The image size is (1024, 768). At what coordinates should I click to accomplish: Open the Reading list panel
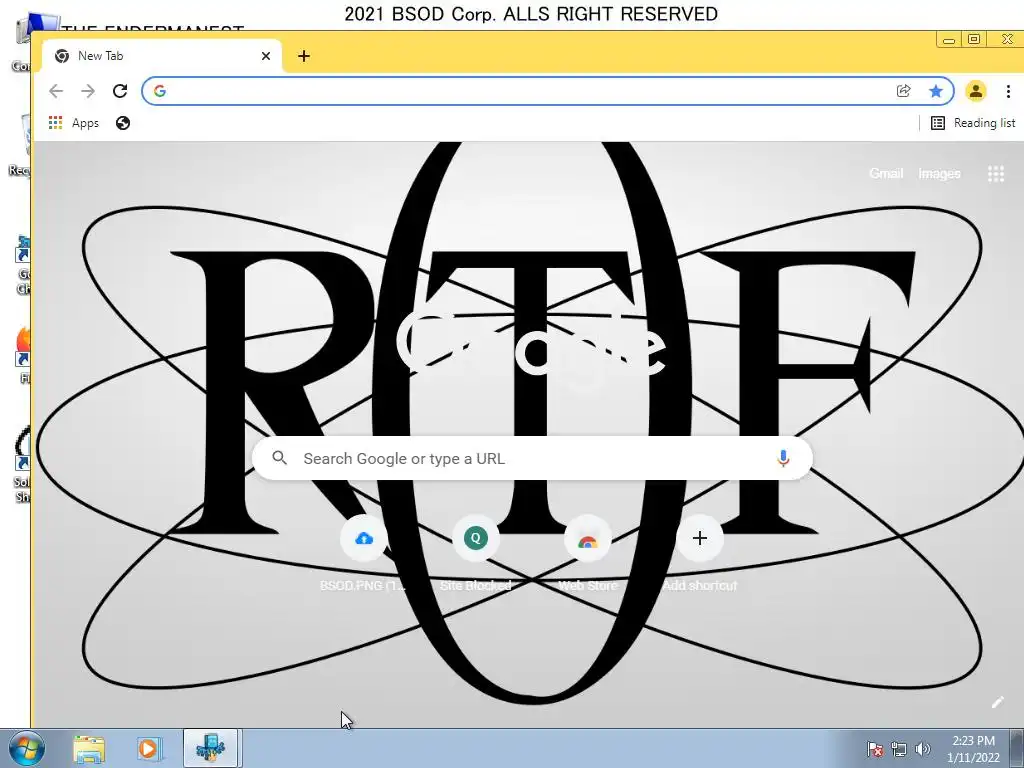point(973,123)
